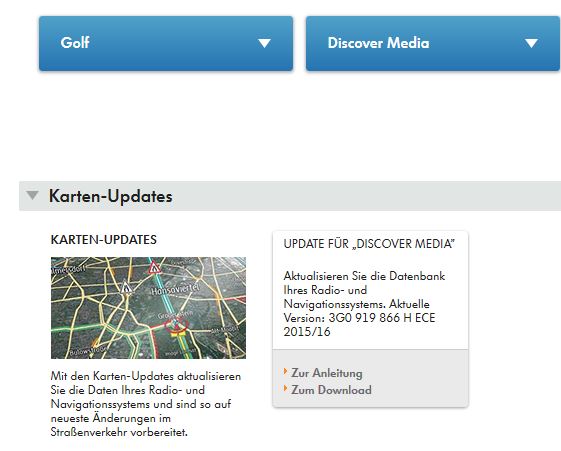The width and height of the screenshot is (561, 451).
Task: Open the Zur Anleitung link
Action: [327, 373]
